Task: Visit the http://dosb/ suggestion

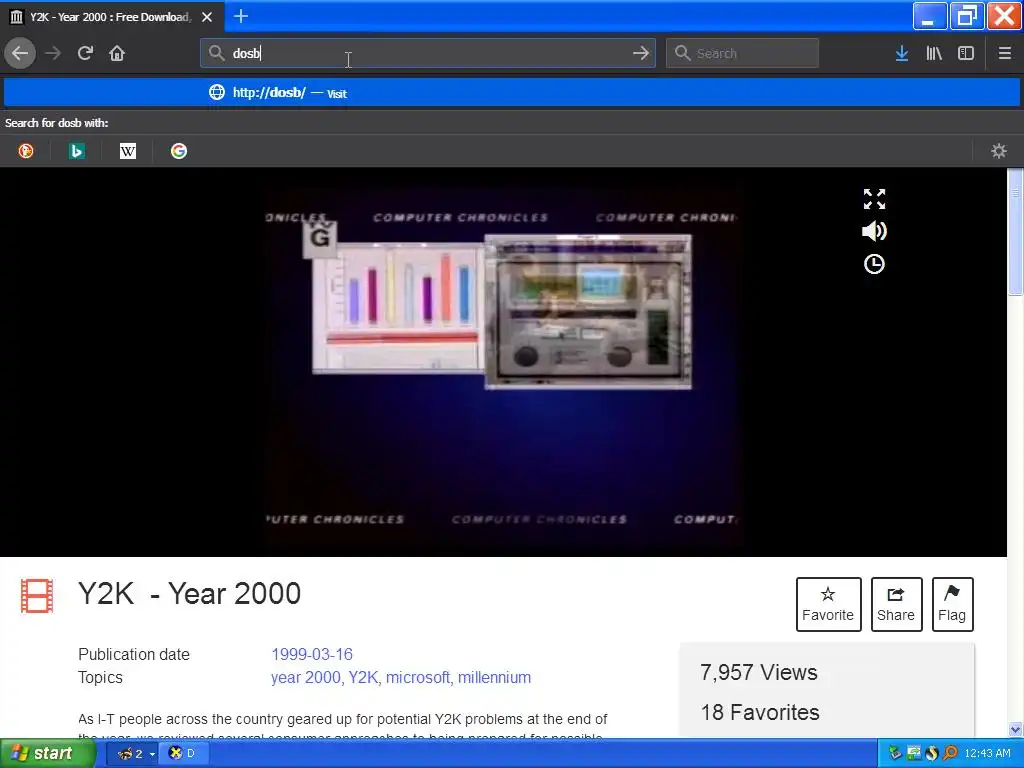Action: point(512,93)
